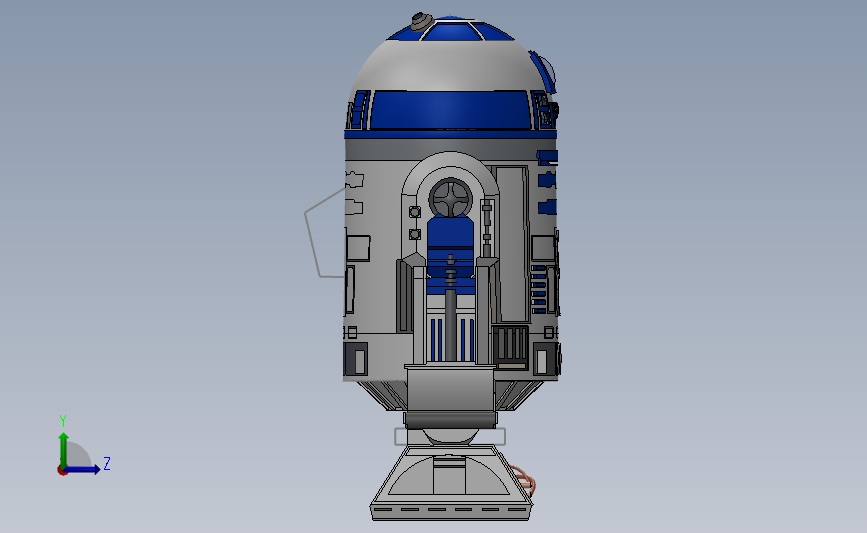Screen dimensions: 867x533
Task: Select the wide blue band on the dome
Action: 451,111
